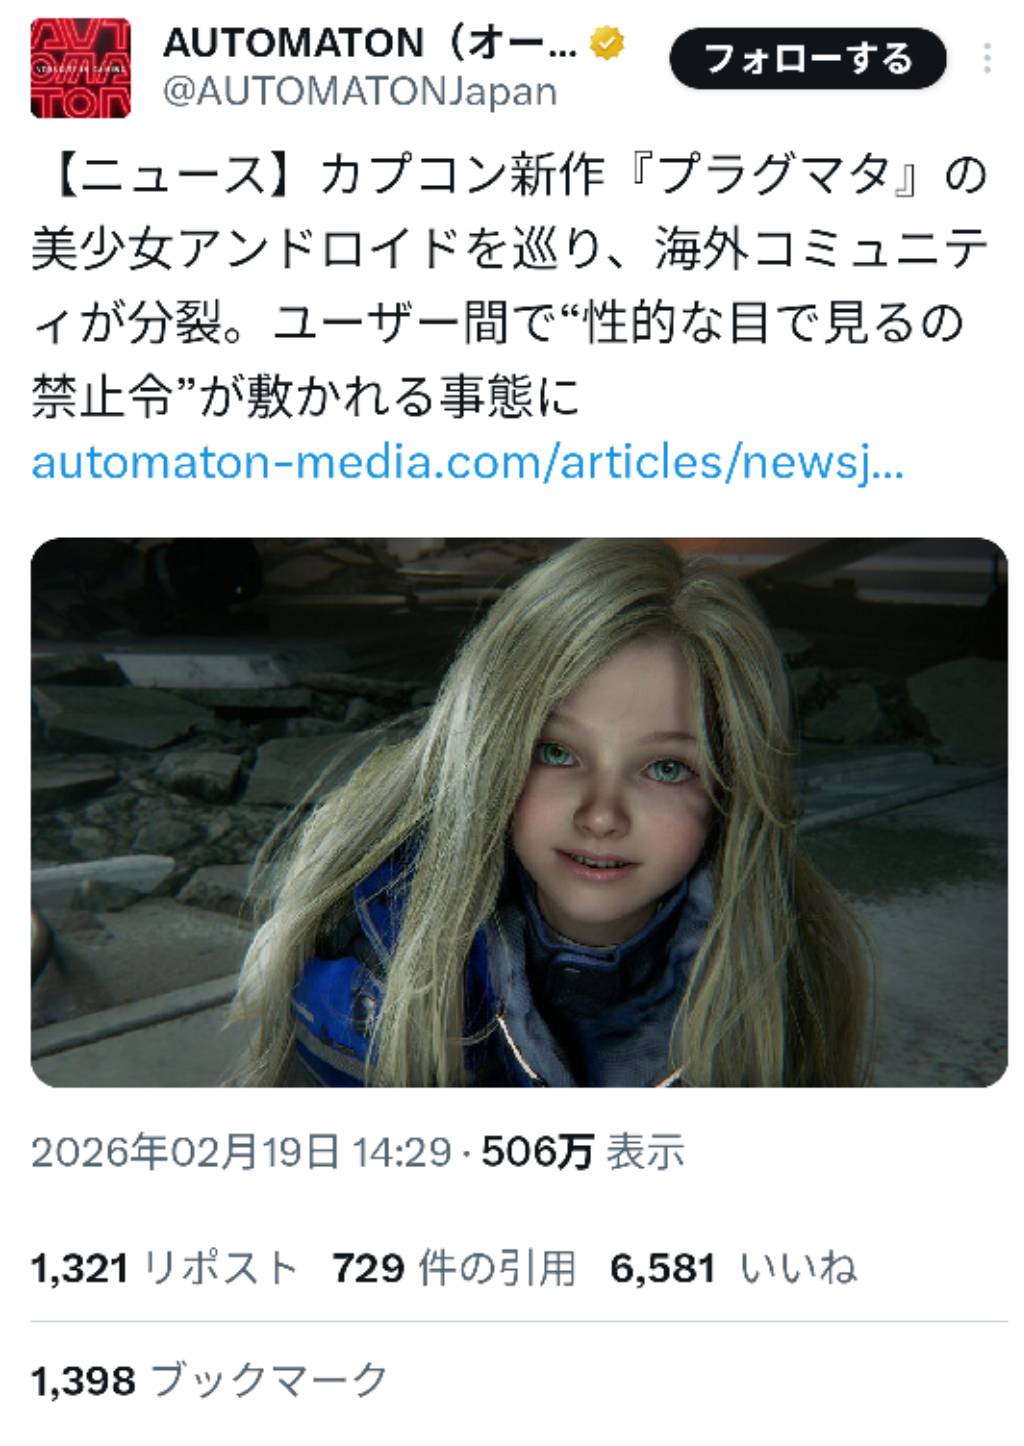
Task: Show the 506万 view count details
Action: coord(538,1152)
